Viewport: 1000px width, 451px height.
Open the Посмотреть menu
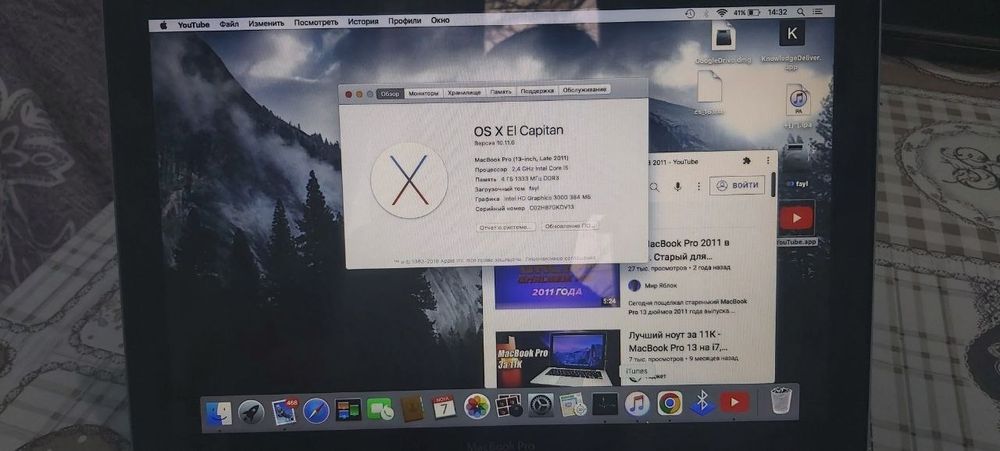tap(316, 22)
